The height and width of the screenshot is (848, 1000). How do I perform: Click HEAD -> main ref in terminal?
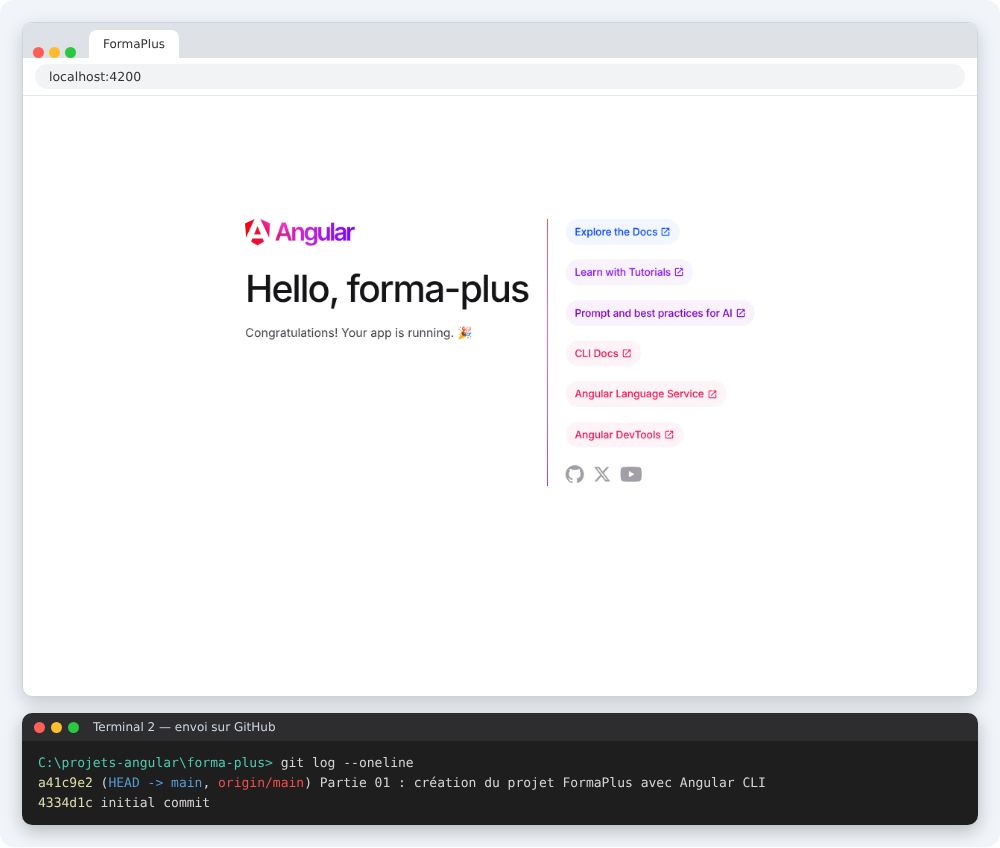click(x=155, y=782)
